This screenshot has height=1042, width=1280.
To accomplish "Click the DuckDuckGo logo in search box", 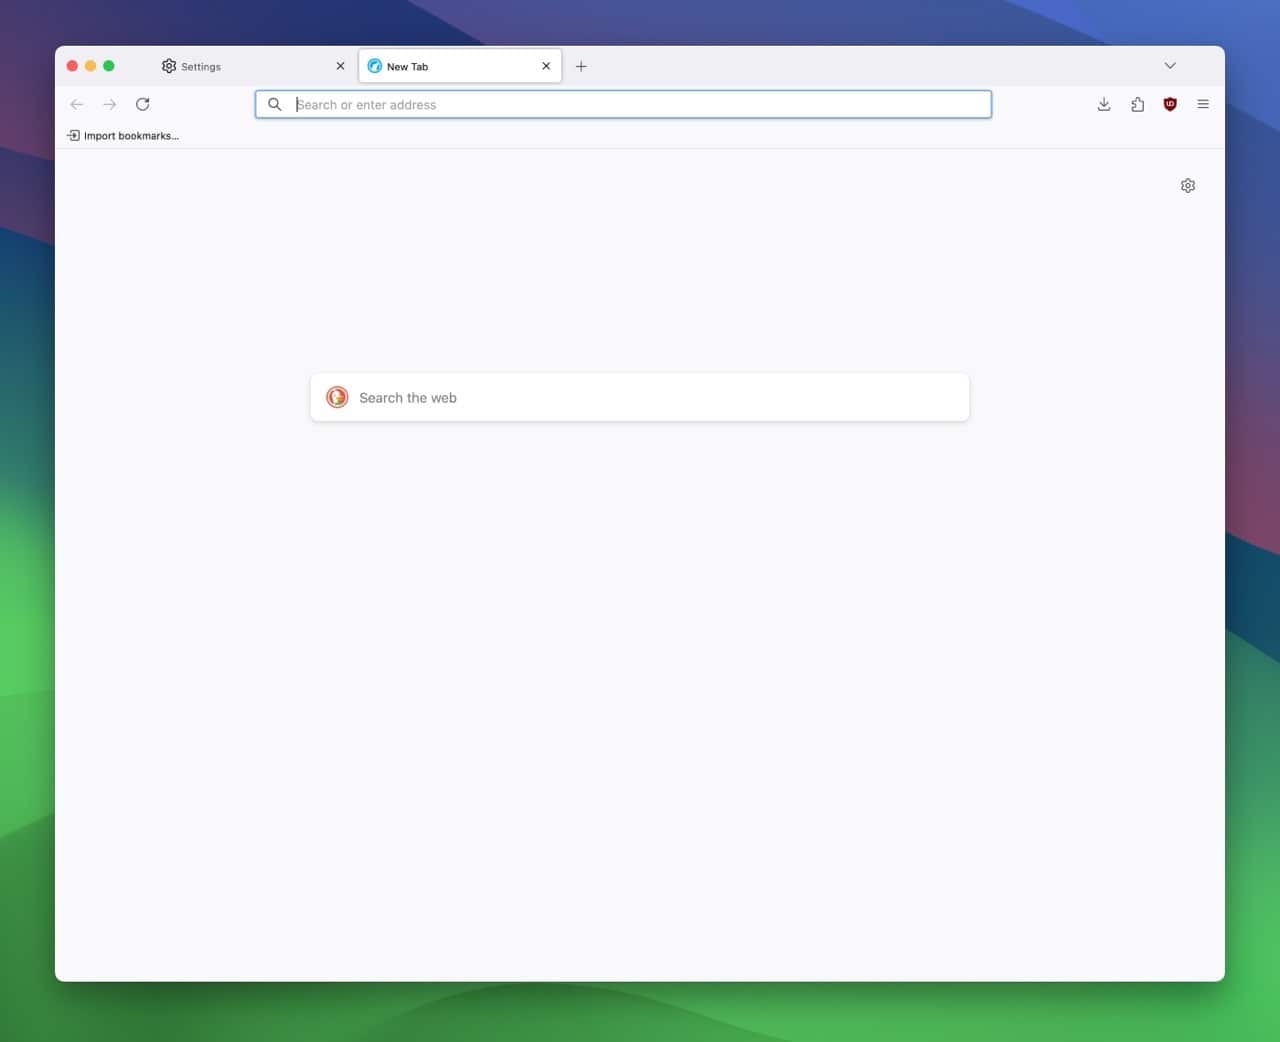I will tap(337, 397).
